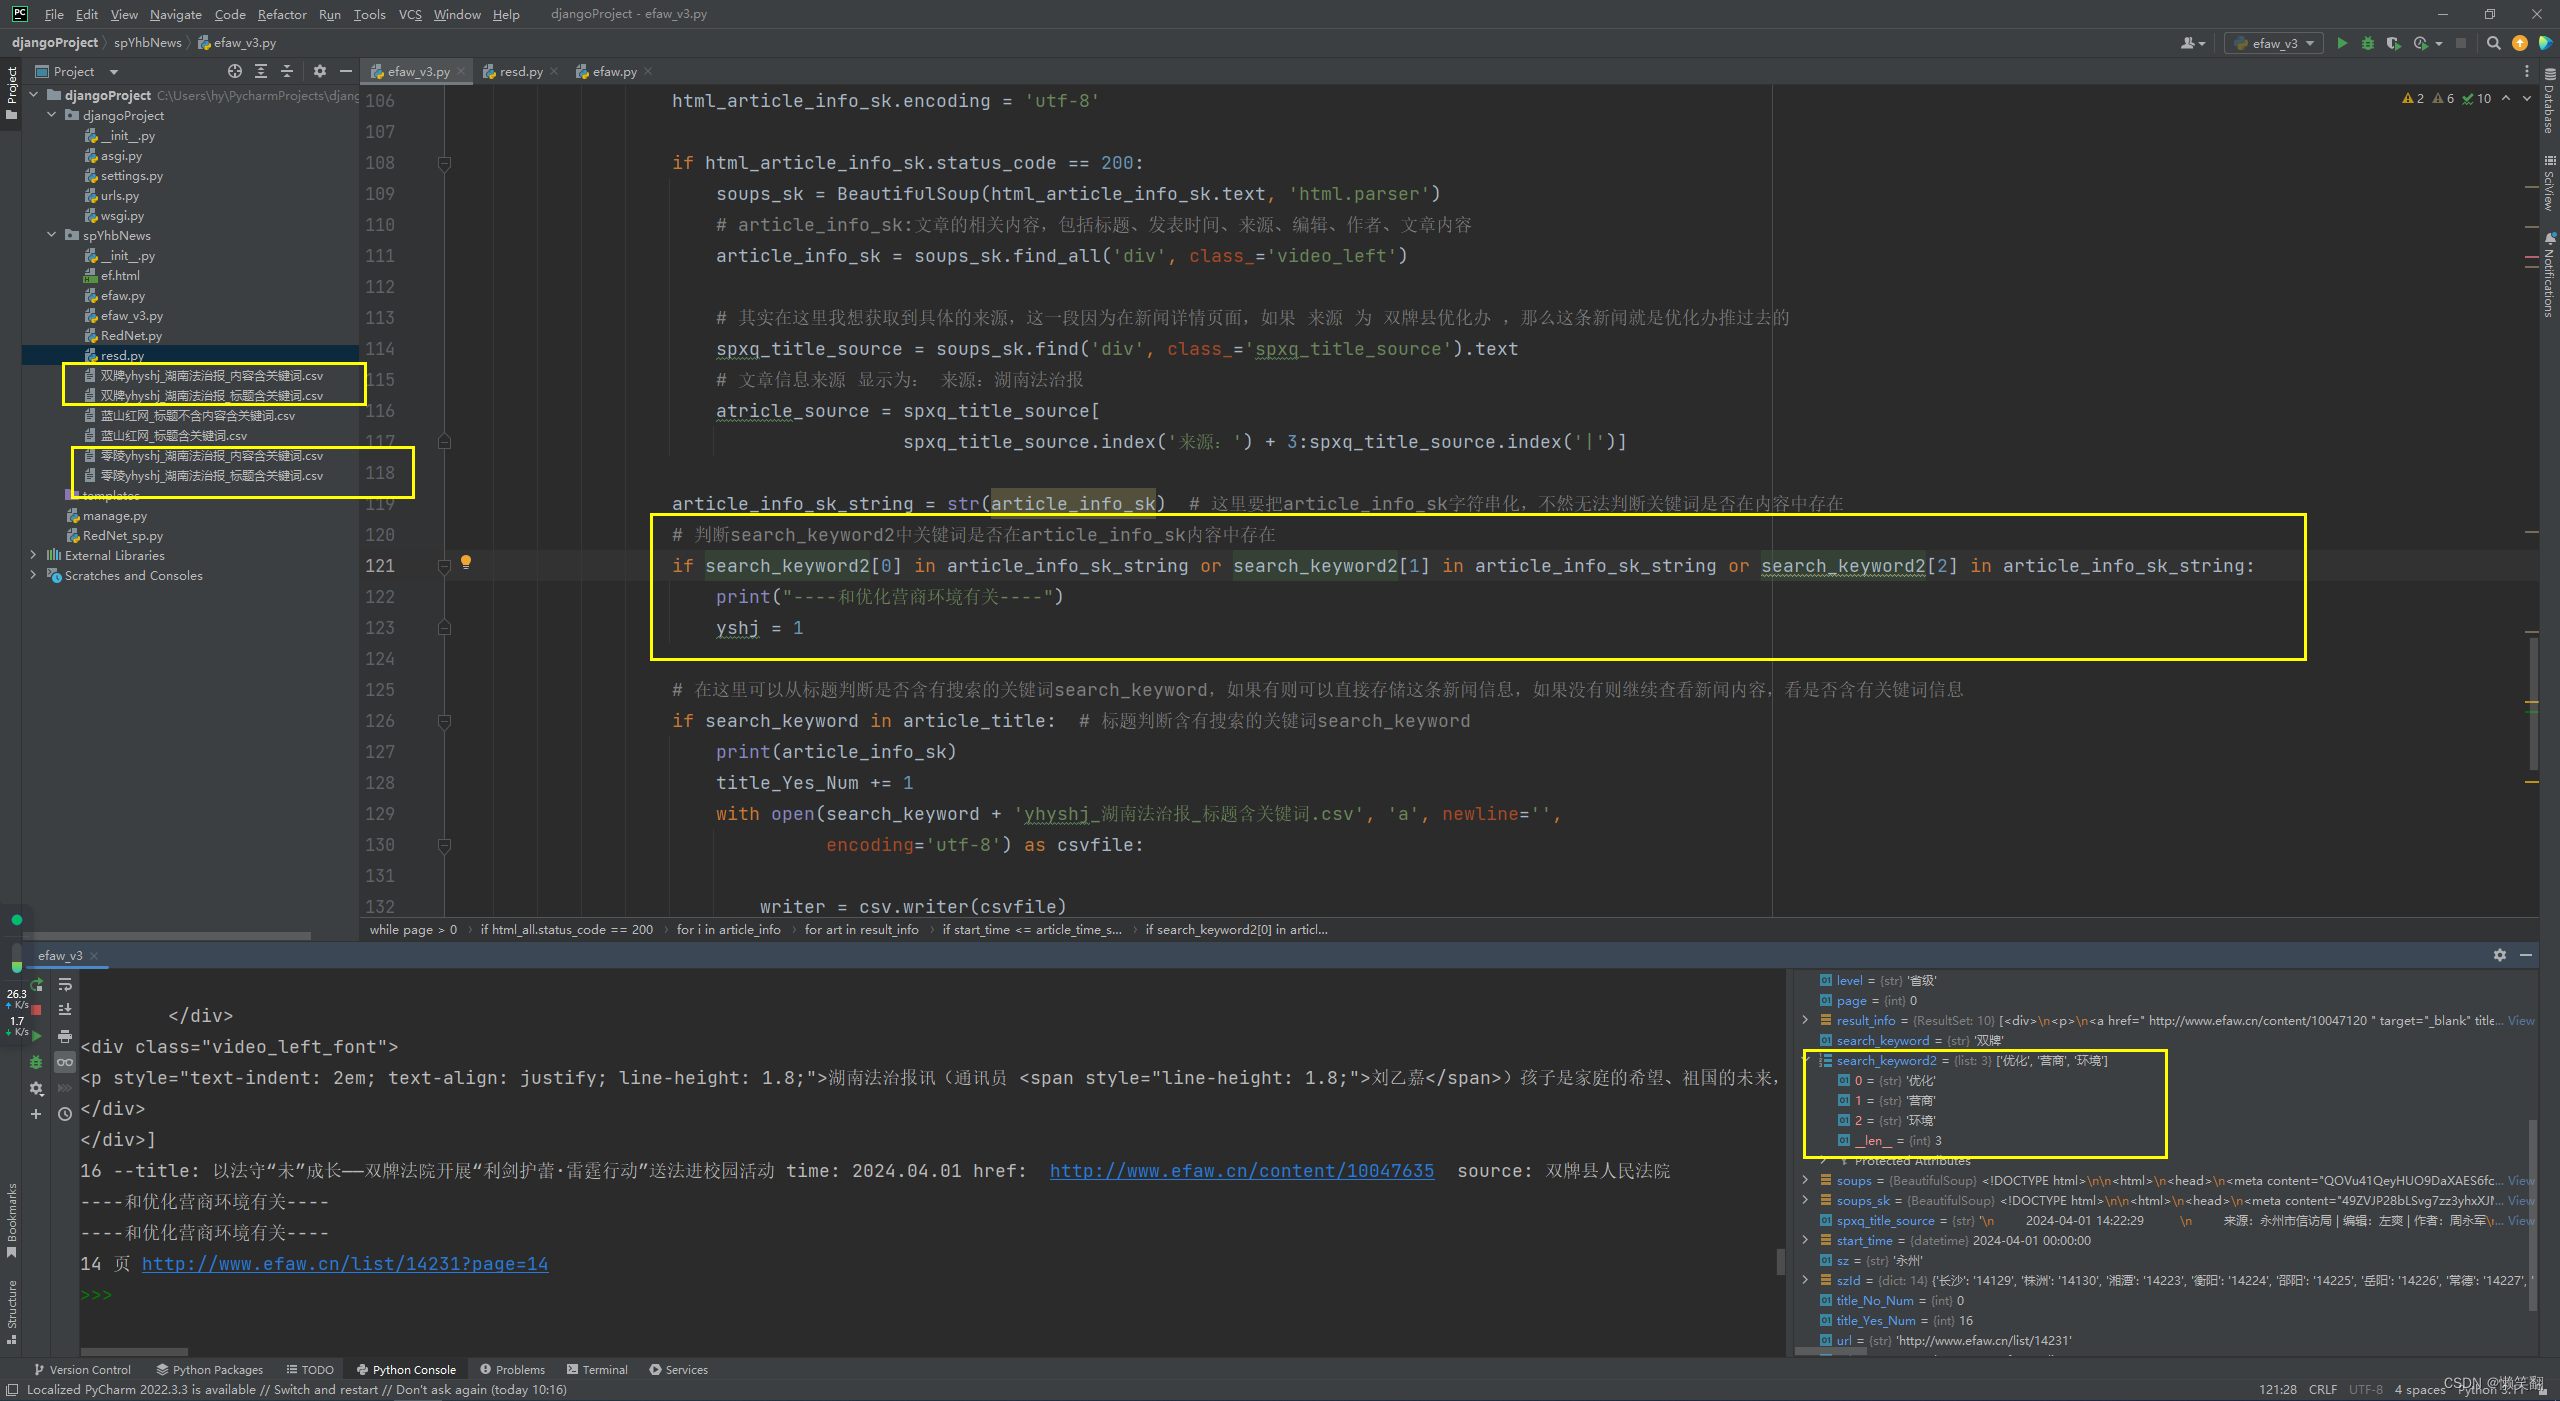This screenshot has width=2560, height=1401.
Task: Expand the External Libraries node
Action: pyautogui.click(x=33, y=555)
